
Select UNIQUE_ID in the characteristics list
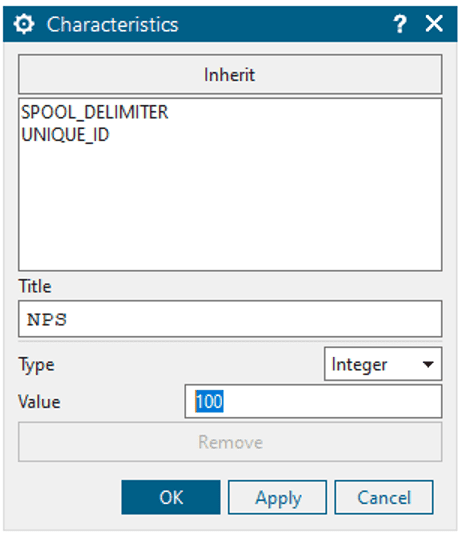coord(65,134)
